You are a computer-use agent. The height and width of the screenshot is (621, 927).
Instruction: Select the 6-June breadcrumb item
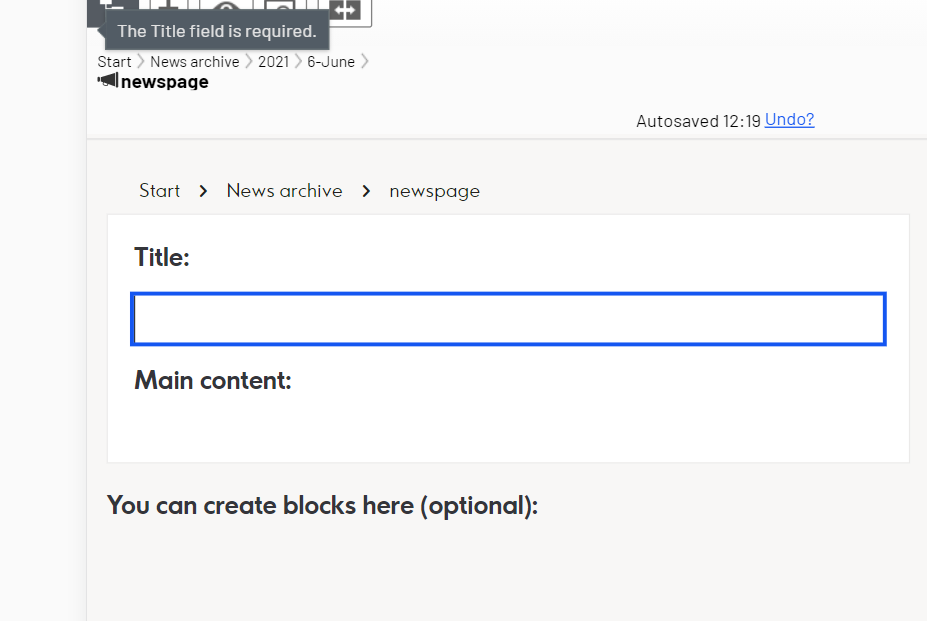[x=330, y=62]
